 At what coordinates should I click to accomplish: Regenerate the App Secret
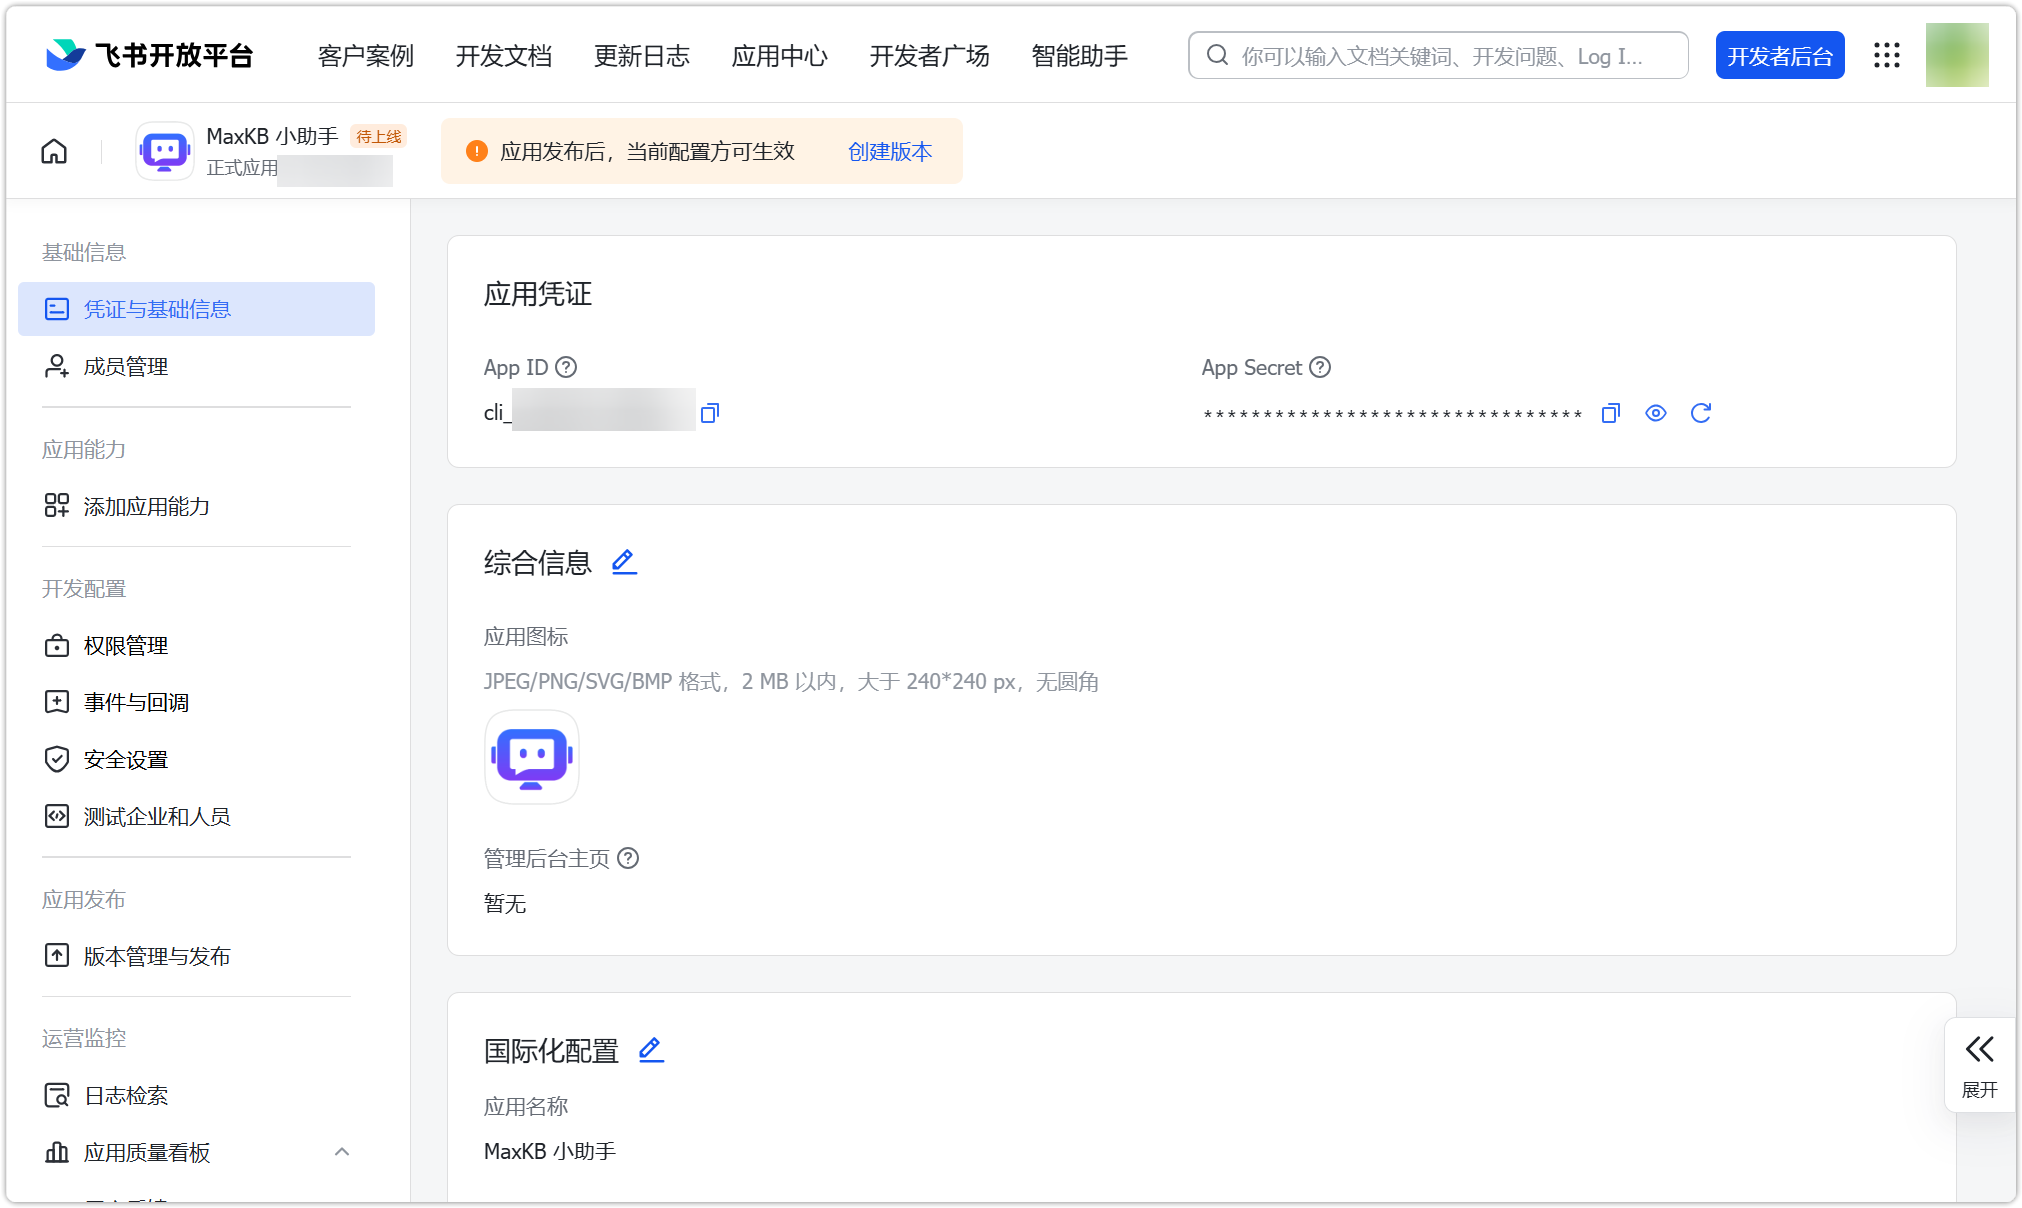point(1702,413)
